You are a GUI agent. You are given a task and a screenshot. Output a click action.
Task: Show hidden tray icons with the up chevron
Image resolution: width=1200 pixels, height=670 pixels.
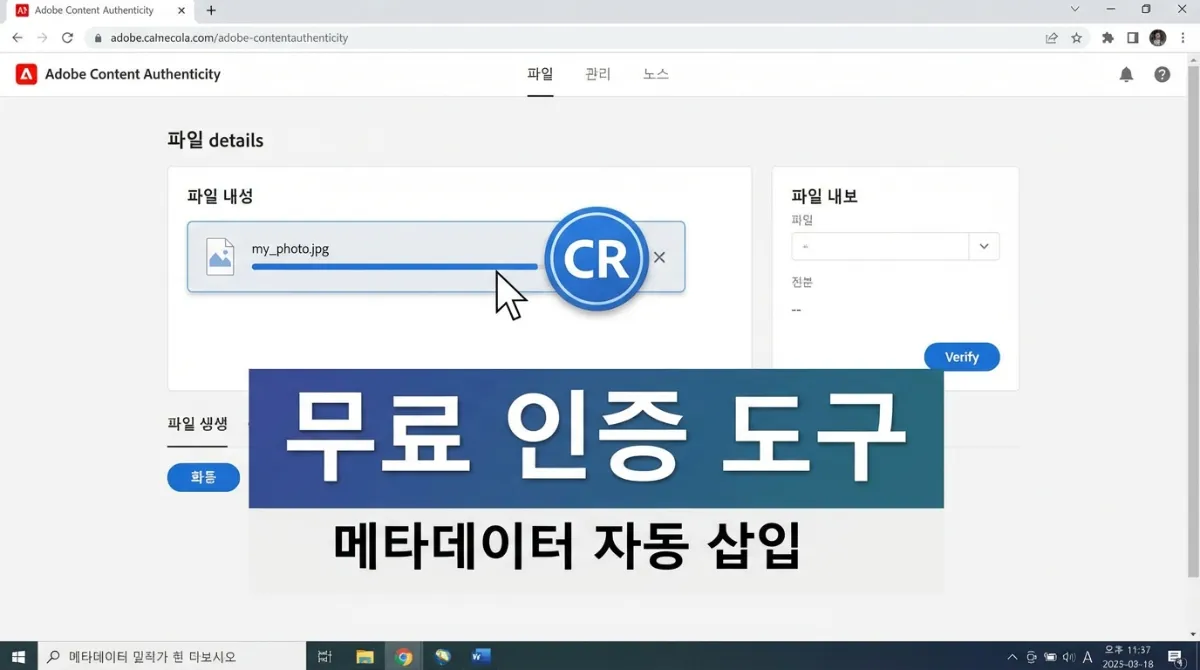pyautogui.click(x=1013, y=656)
